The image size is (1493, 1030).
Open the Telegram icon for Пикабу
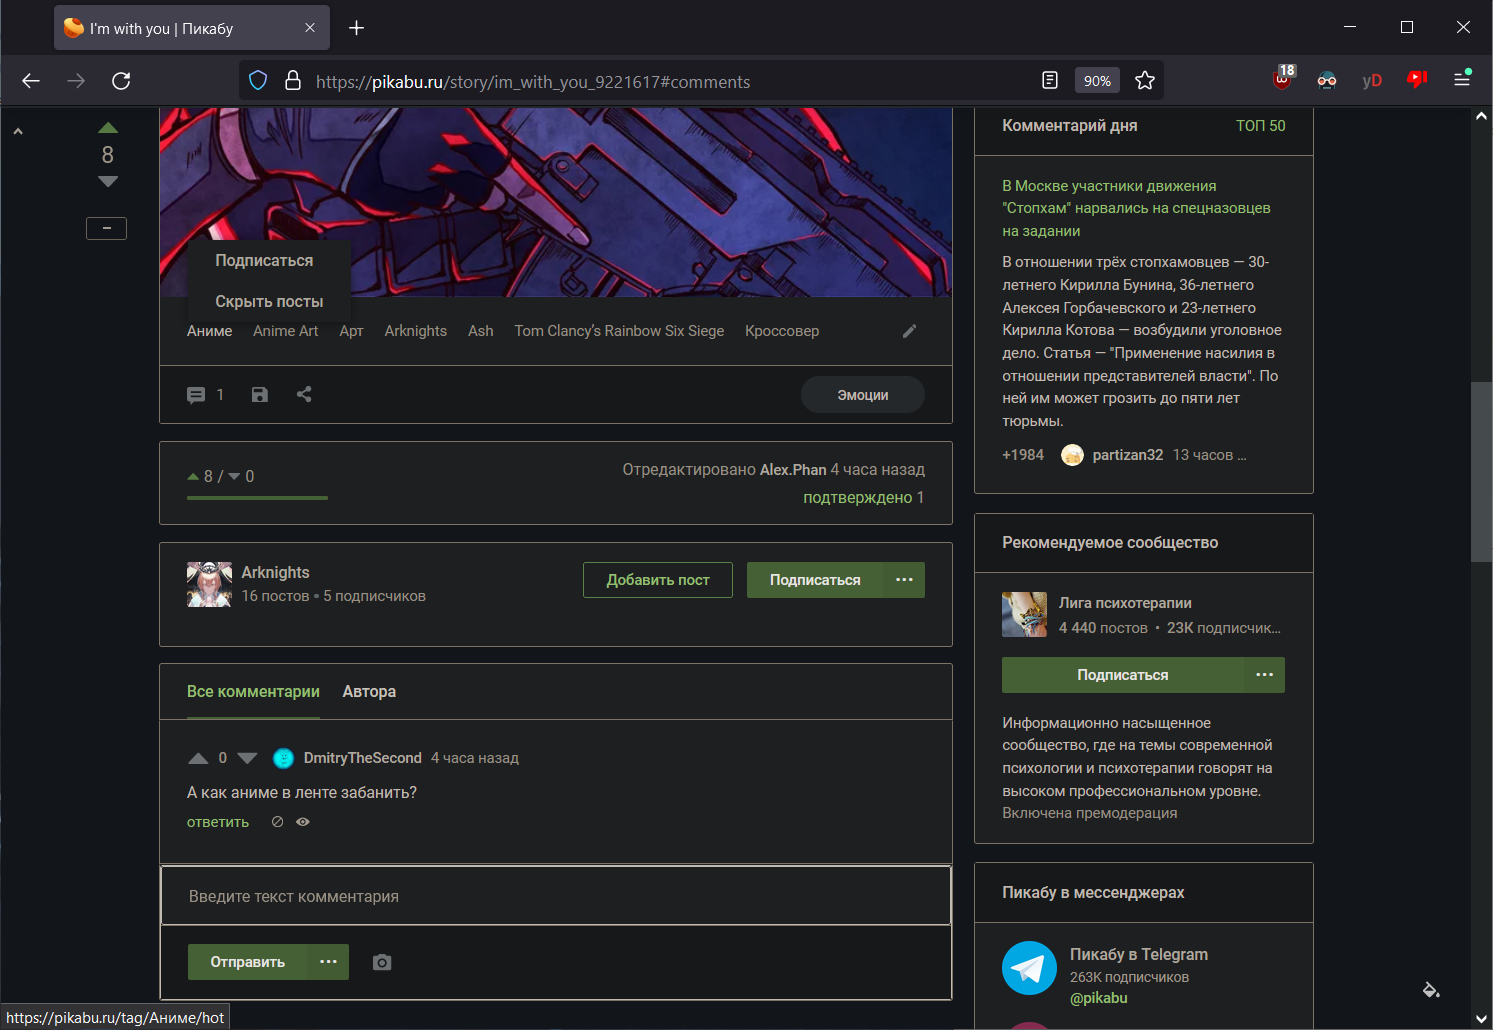1029,968
